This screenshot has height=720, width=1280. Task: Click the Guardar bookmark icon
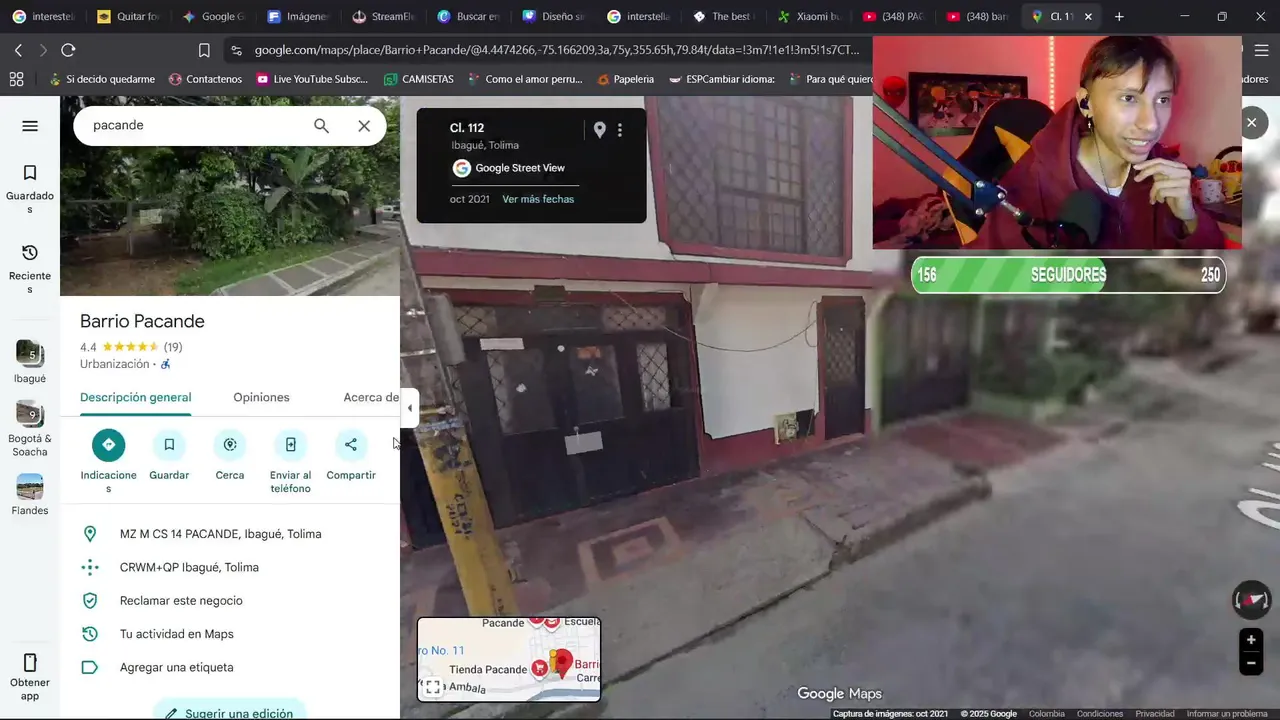pyautogui.click(x=169, y=445)
